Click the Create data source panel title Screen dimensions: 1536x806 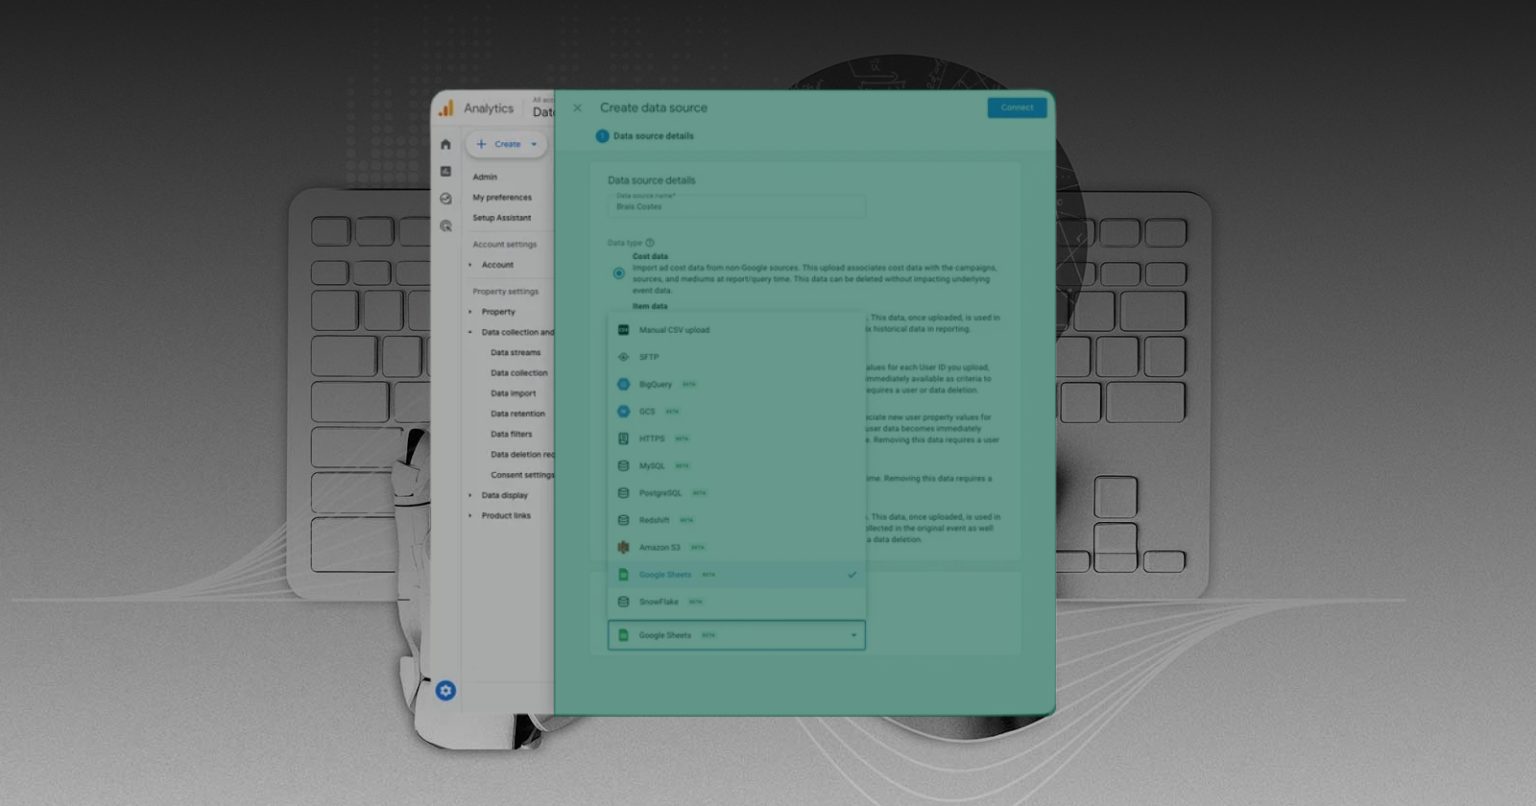653,108
